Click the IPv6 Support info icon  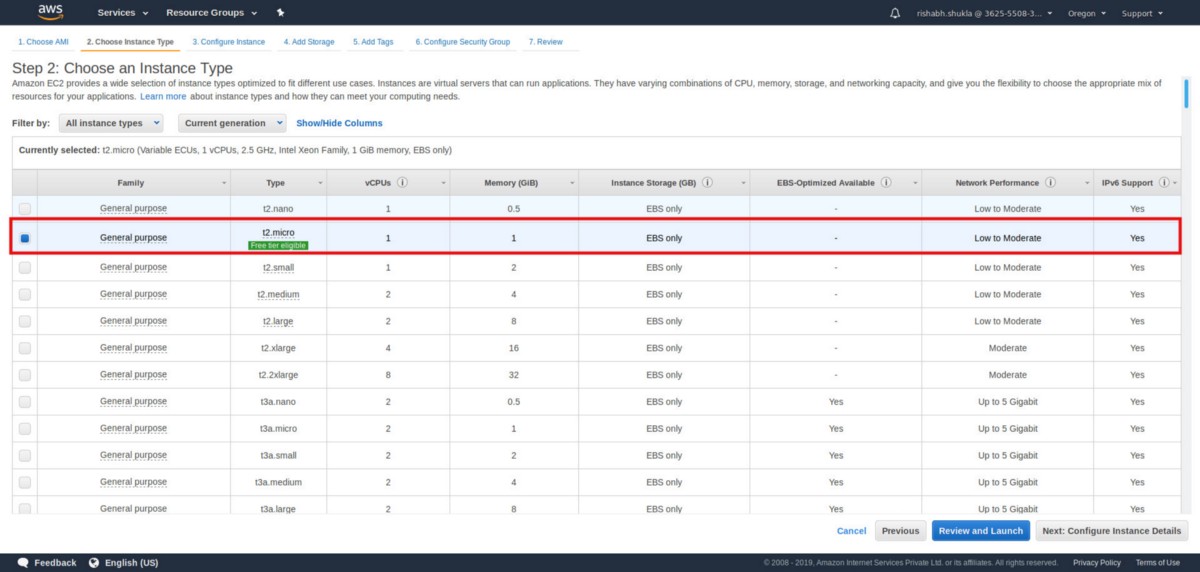pyautogui.click(x=1164, y=183)
